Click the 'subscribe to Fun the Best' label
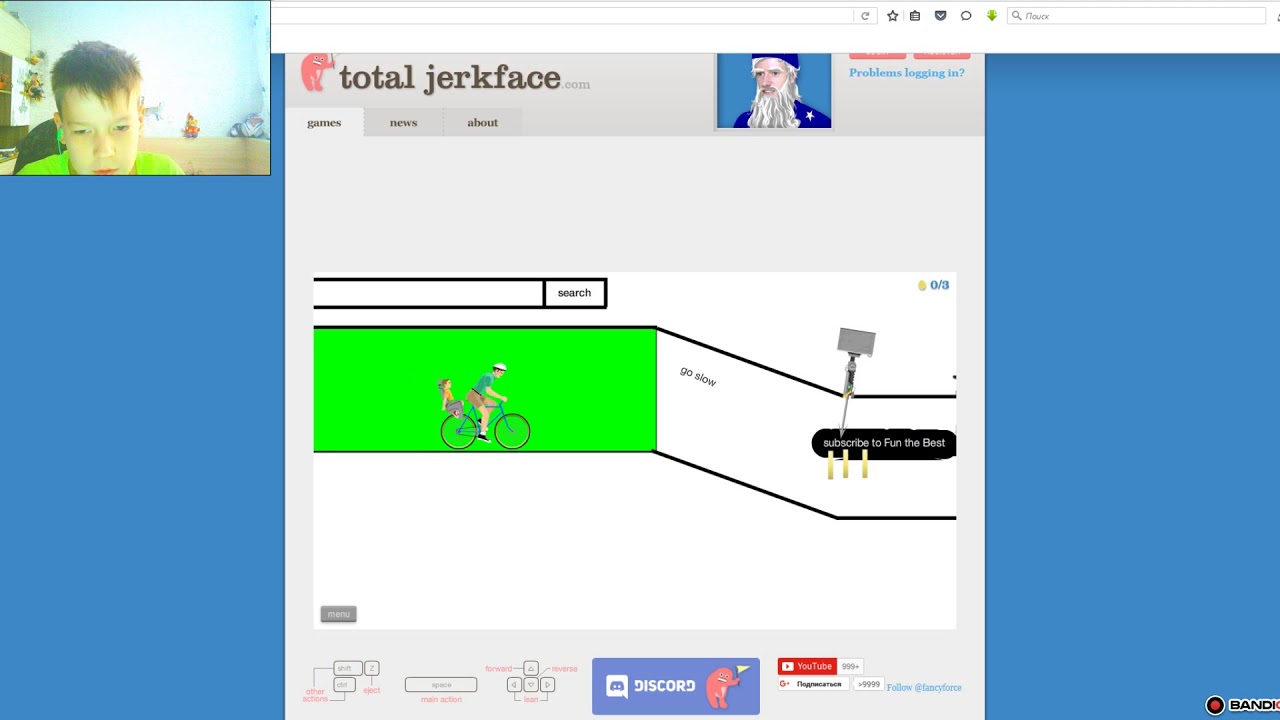Viewport: 1280px width, 720px height. tap(884, 443)
